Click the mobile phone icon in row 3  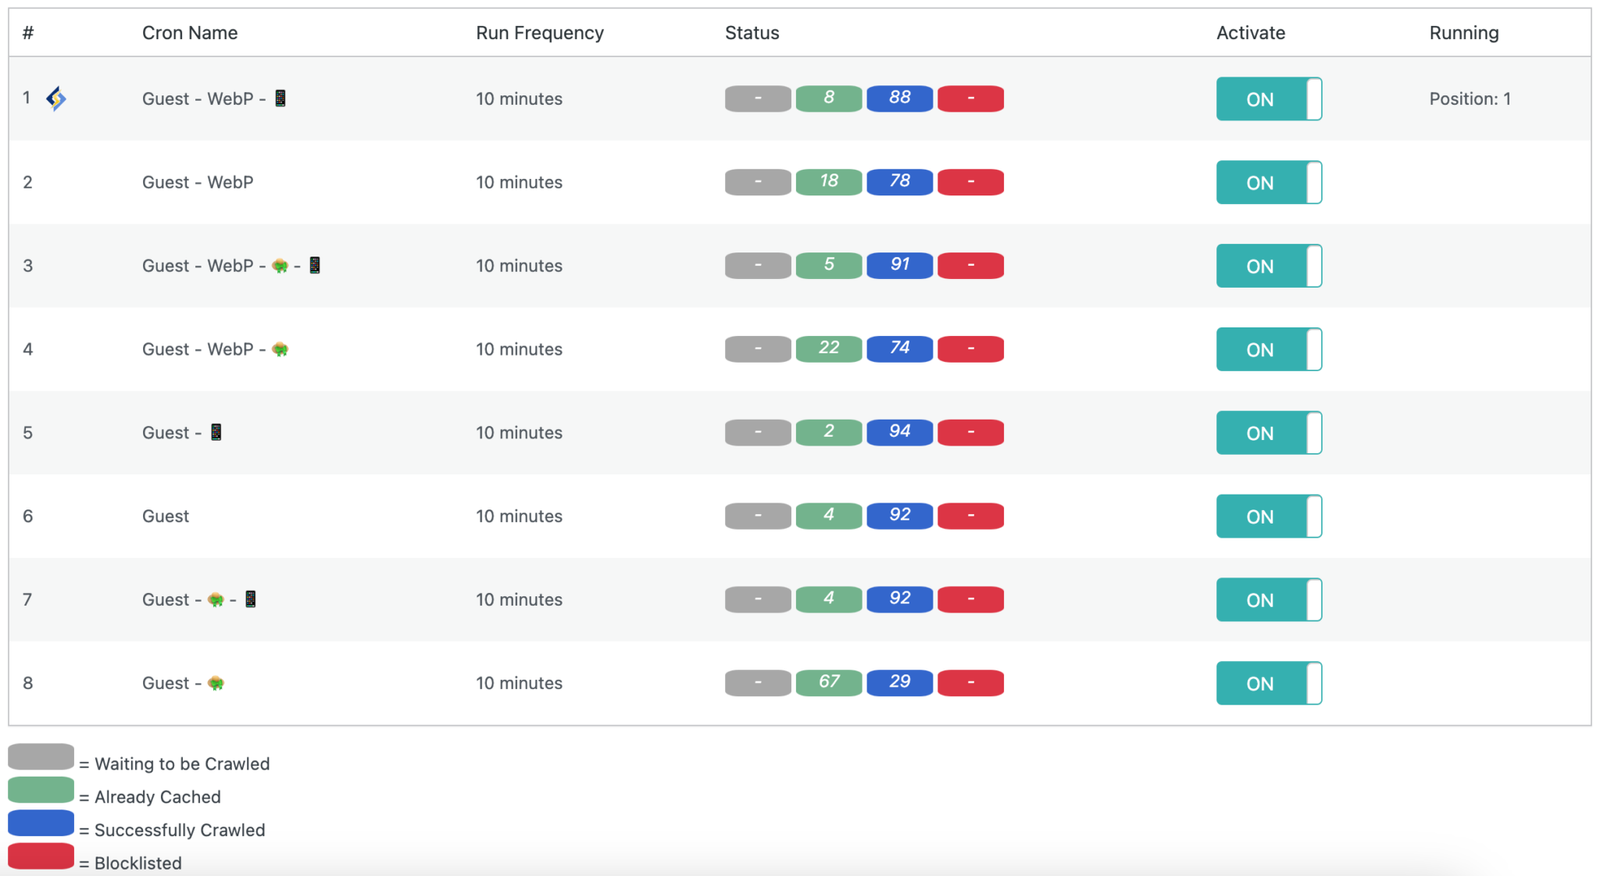(315, 265)
